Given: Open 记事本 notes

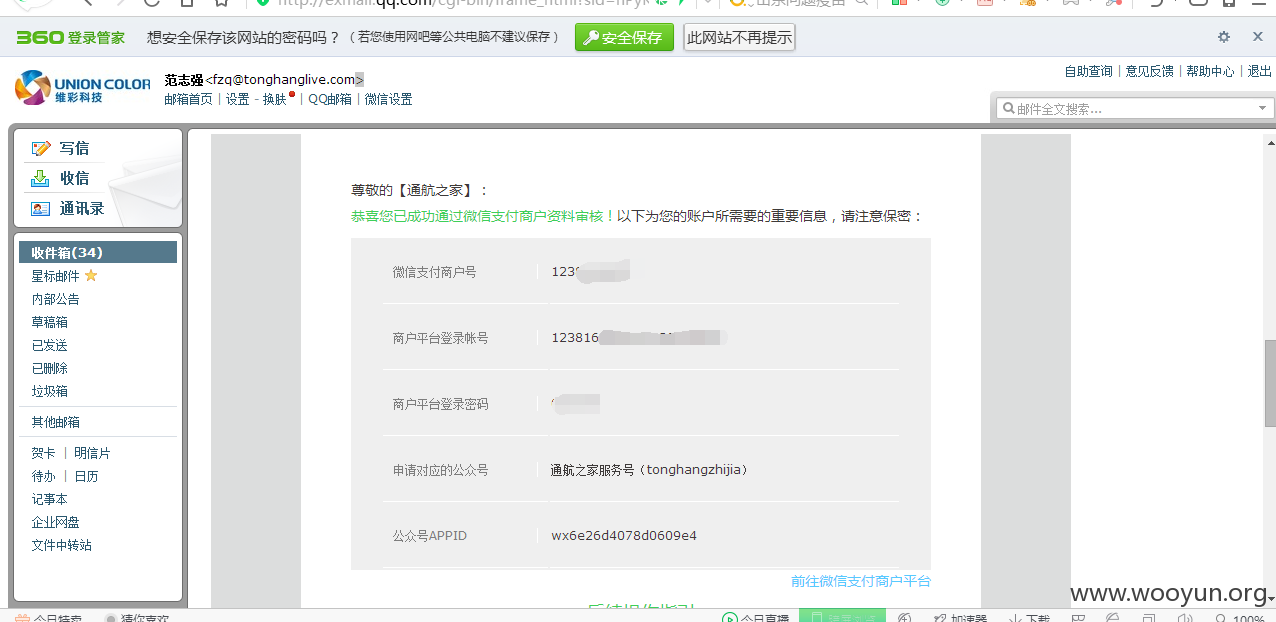Looking at the screenshot, I should tap(49, 499).
